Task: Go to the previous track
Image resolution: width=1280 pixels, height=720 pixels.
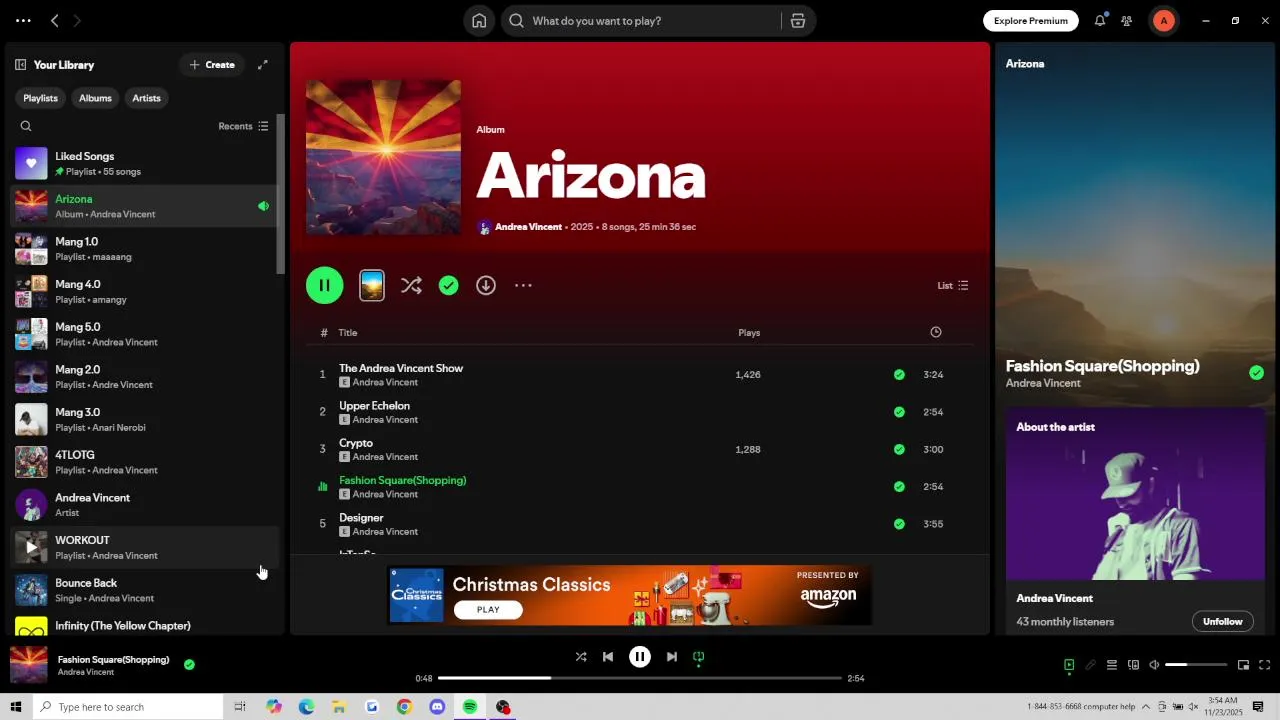Action: click(608, 657)
